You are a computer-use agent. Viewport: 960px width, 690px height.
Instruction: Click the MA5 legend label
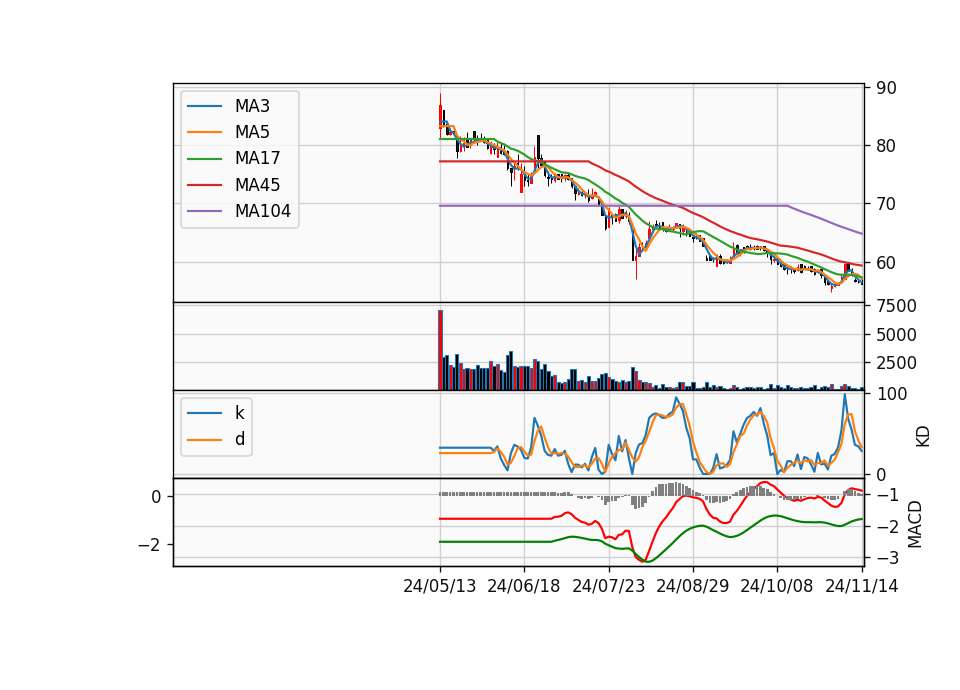pyautogui.click(x=252, y=132)
